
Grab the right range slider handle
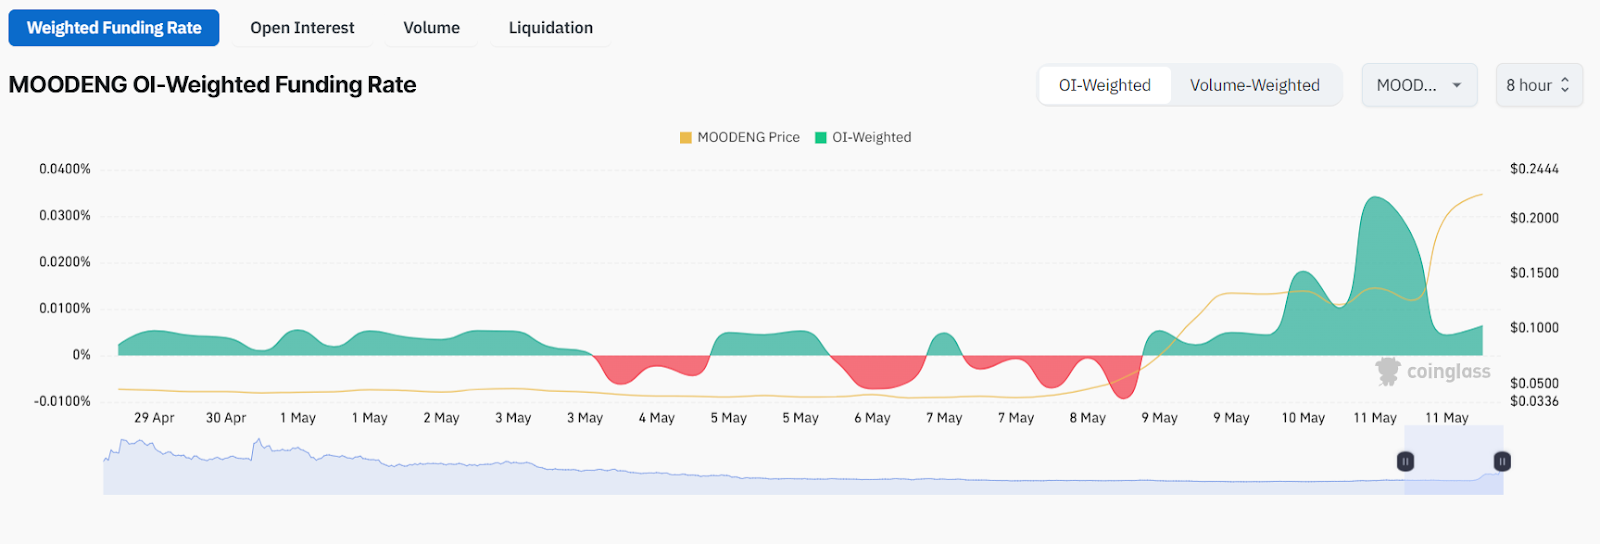click(x=1502, y=461)
